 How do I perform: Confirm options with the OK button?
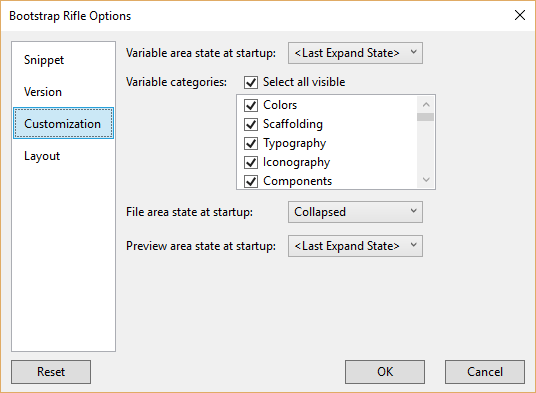click(x=385, y=371)
